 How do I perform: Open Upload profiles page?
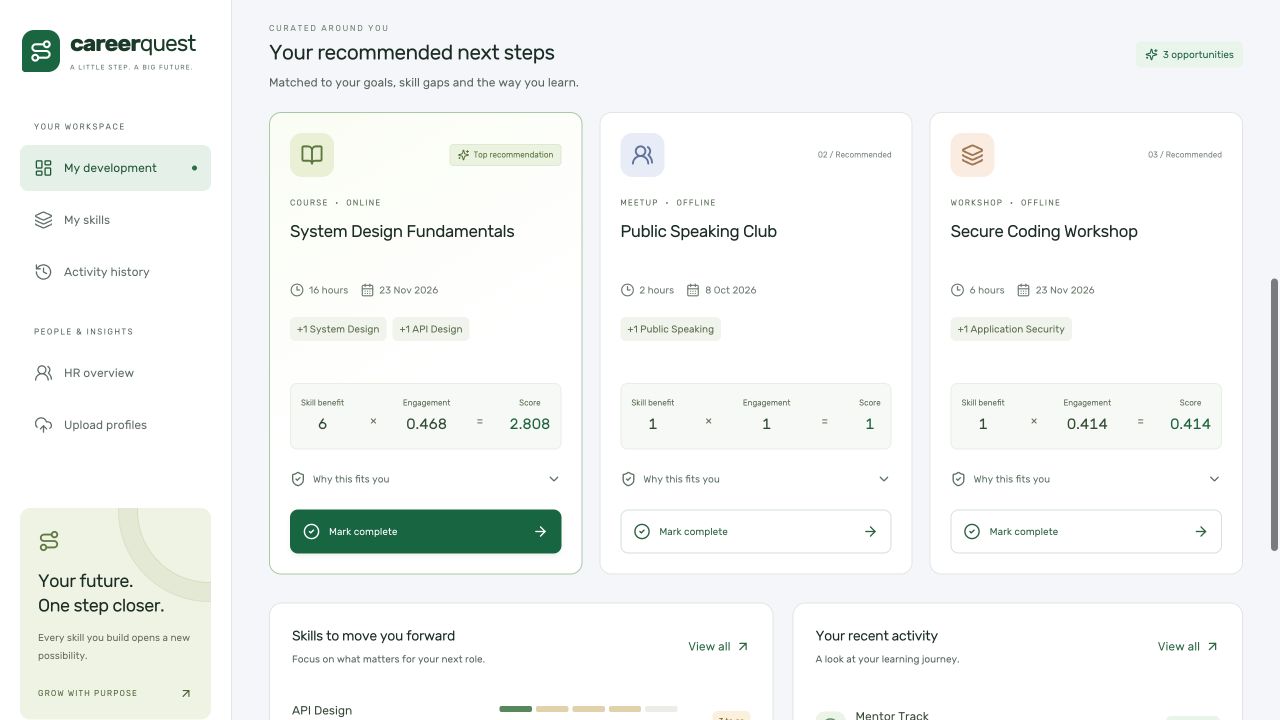click(x=115, y=425)
